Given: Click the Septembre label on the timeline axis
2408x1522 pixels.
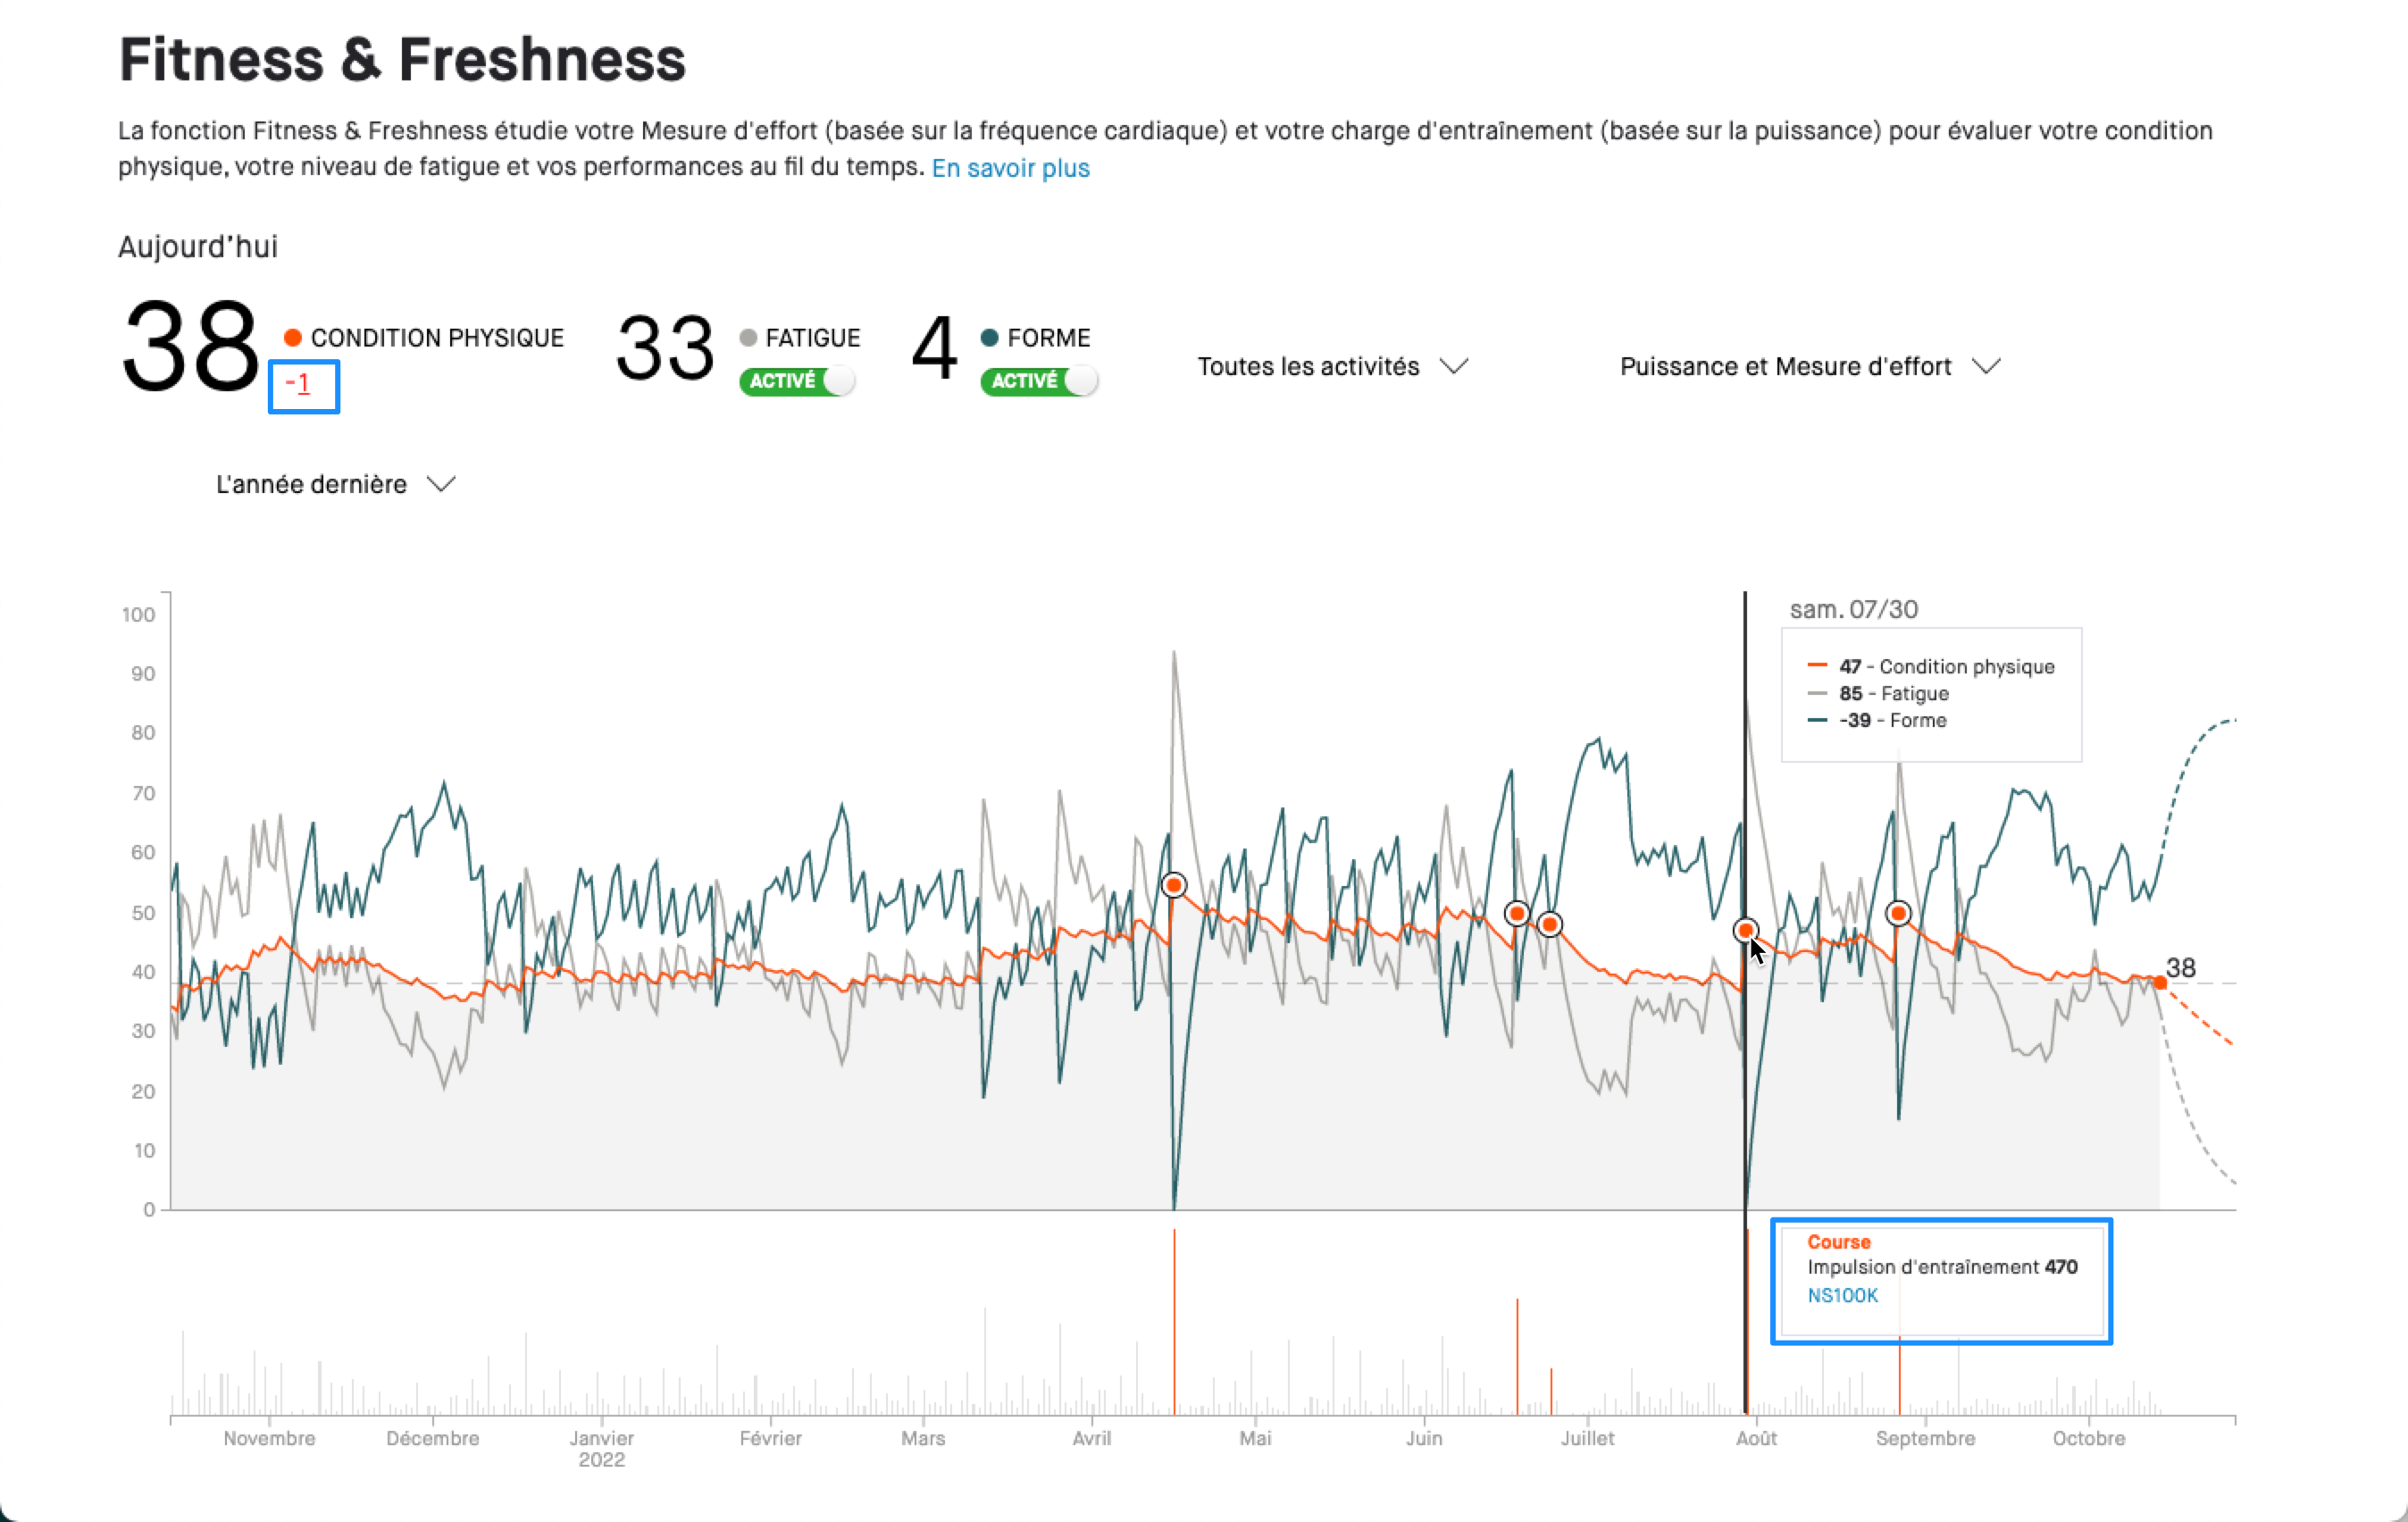Looking at the screenshot, I should 1925,1439.
